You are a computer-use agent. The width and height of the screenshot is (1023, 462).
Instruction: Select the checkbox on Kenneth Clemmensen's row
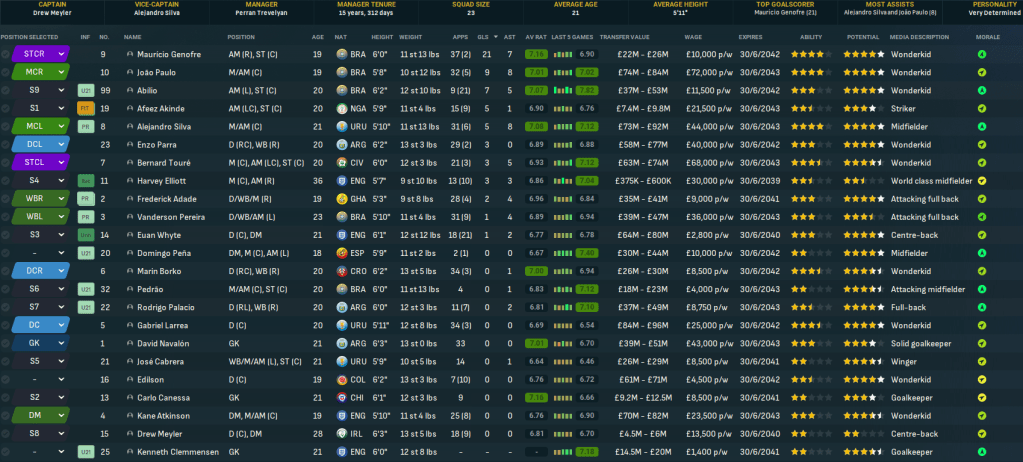6,452
